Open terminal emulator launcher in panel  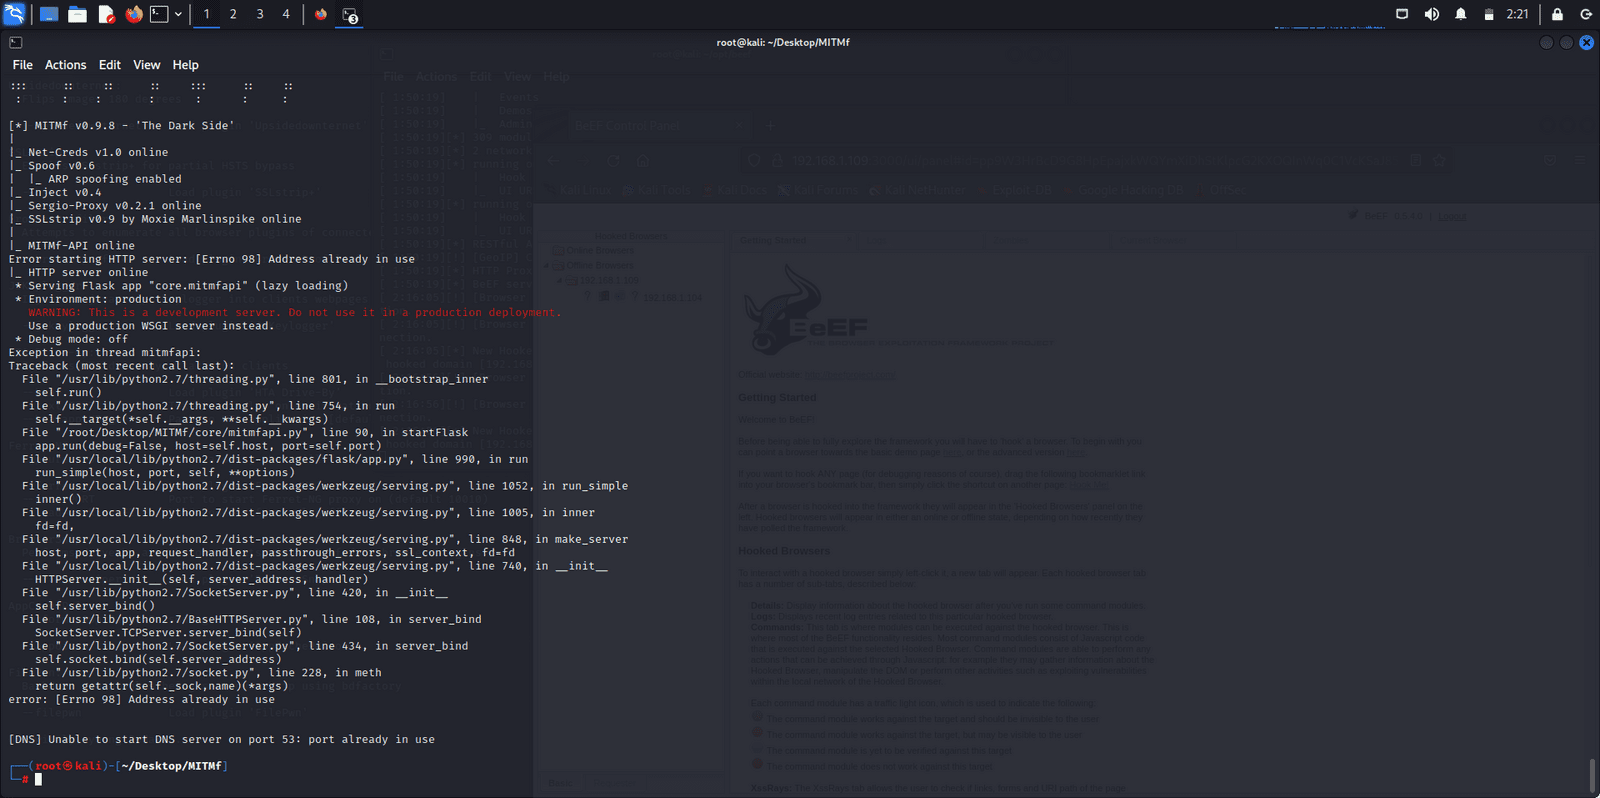pos(159,14)
